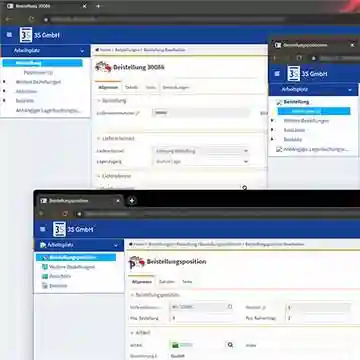Screen dimensions: 360x360
Task: Click the 3S logo in the Beistellung 30086 window
Action: coord(26,35)
